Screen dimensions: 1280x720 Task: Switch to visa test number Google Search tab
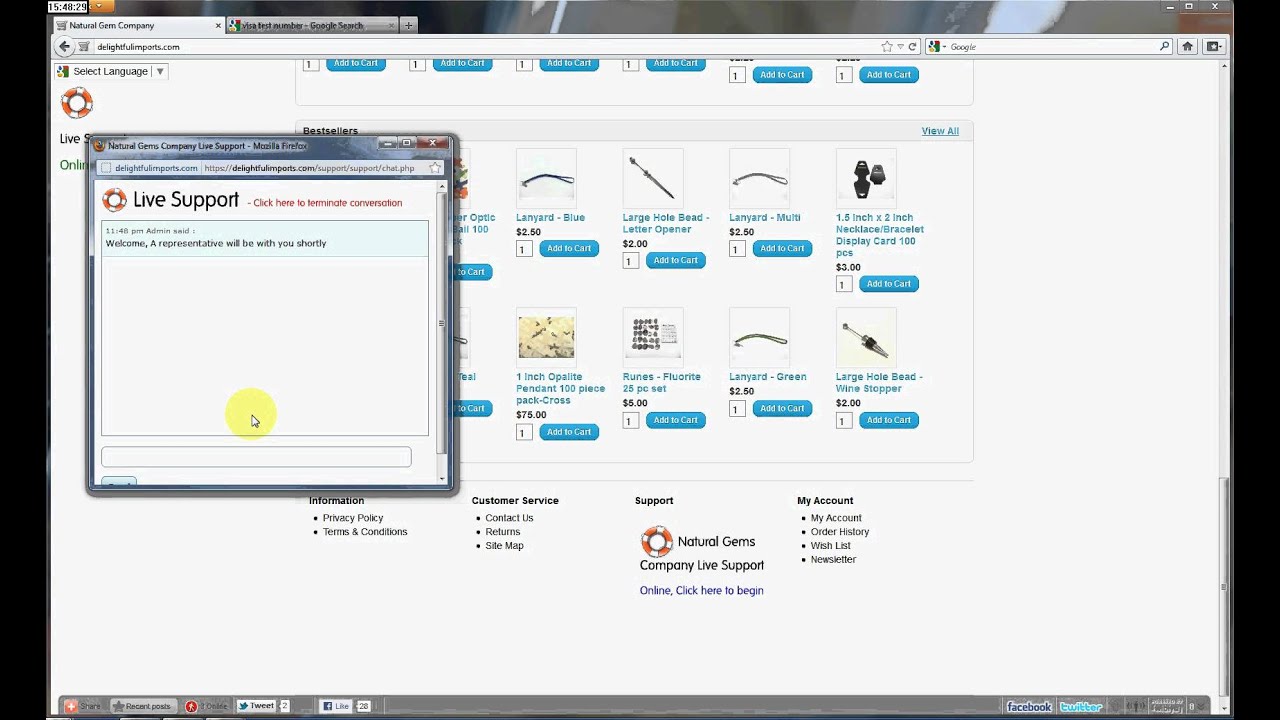(312, 25)
